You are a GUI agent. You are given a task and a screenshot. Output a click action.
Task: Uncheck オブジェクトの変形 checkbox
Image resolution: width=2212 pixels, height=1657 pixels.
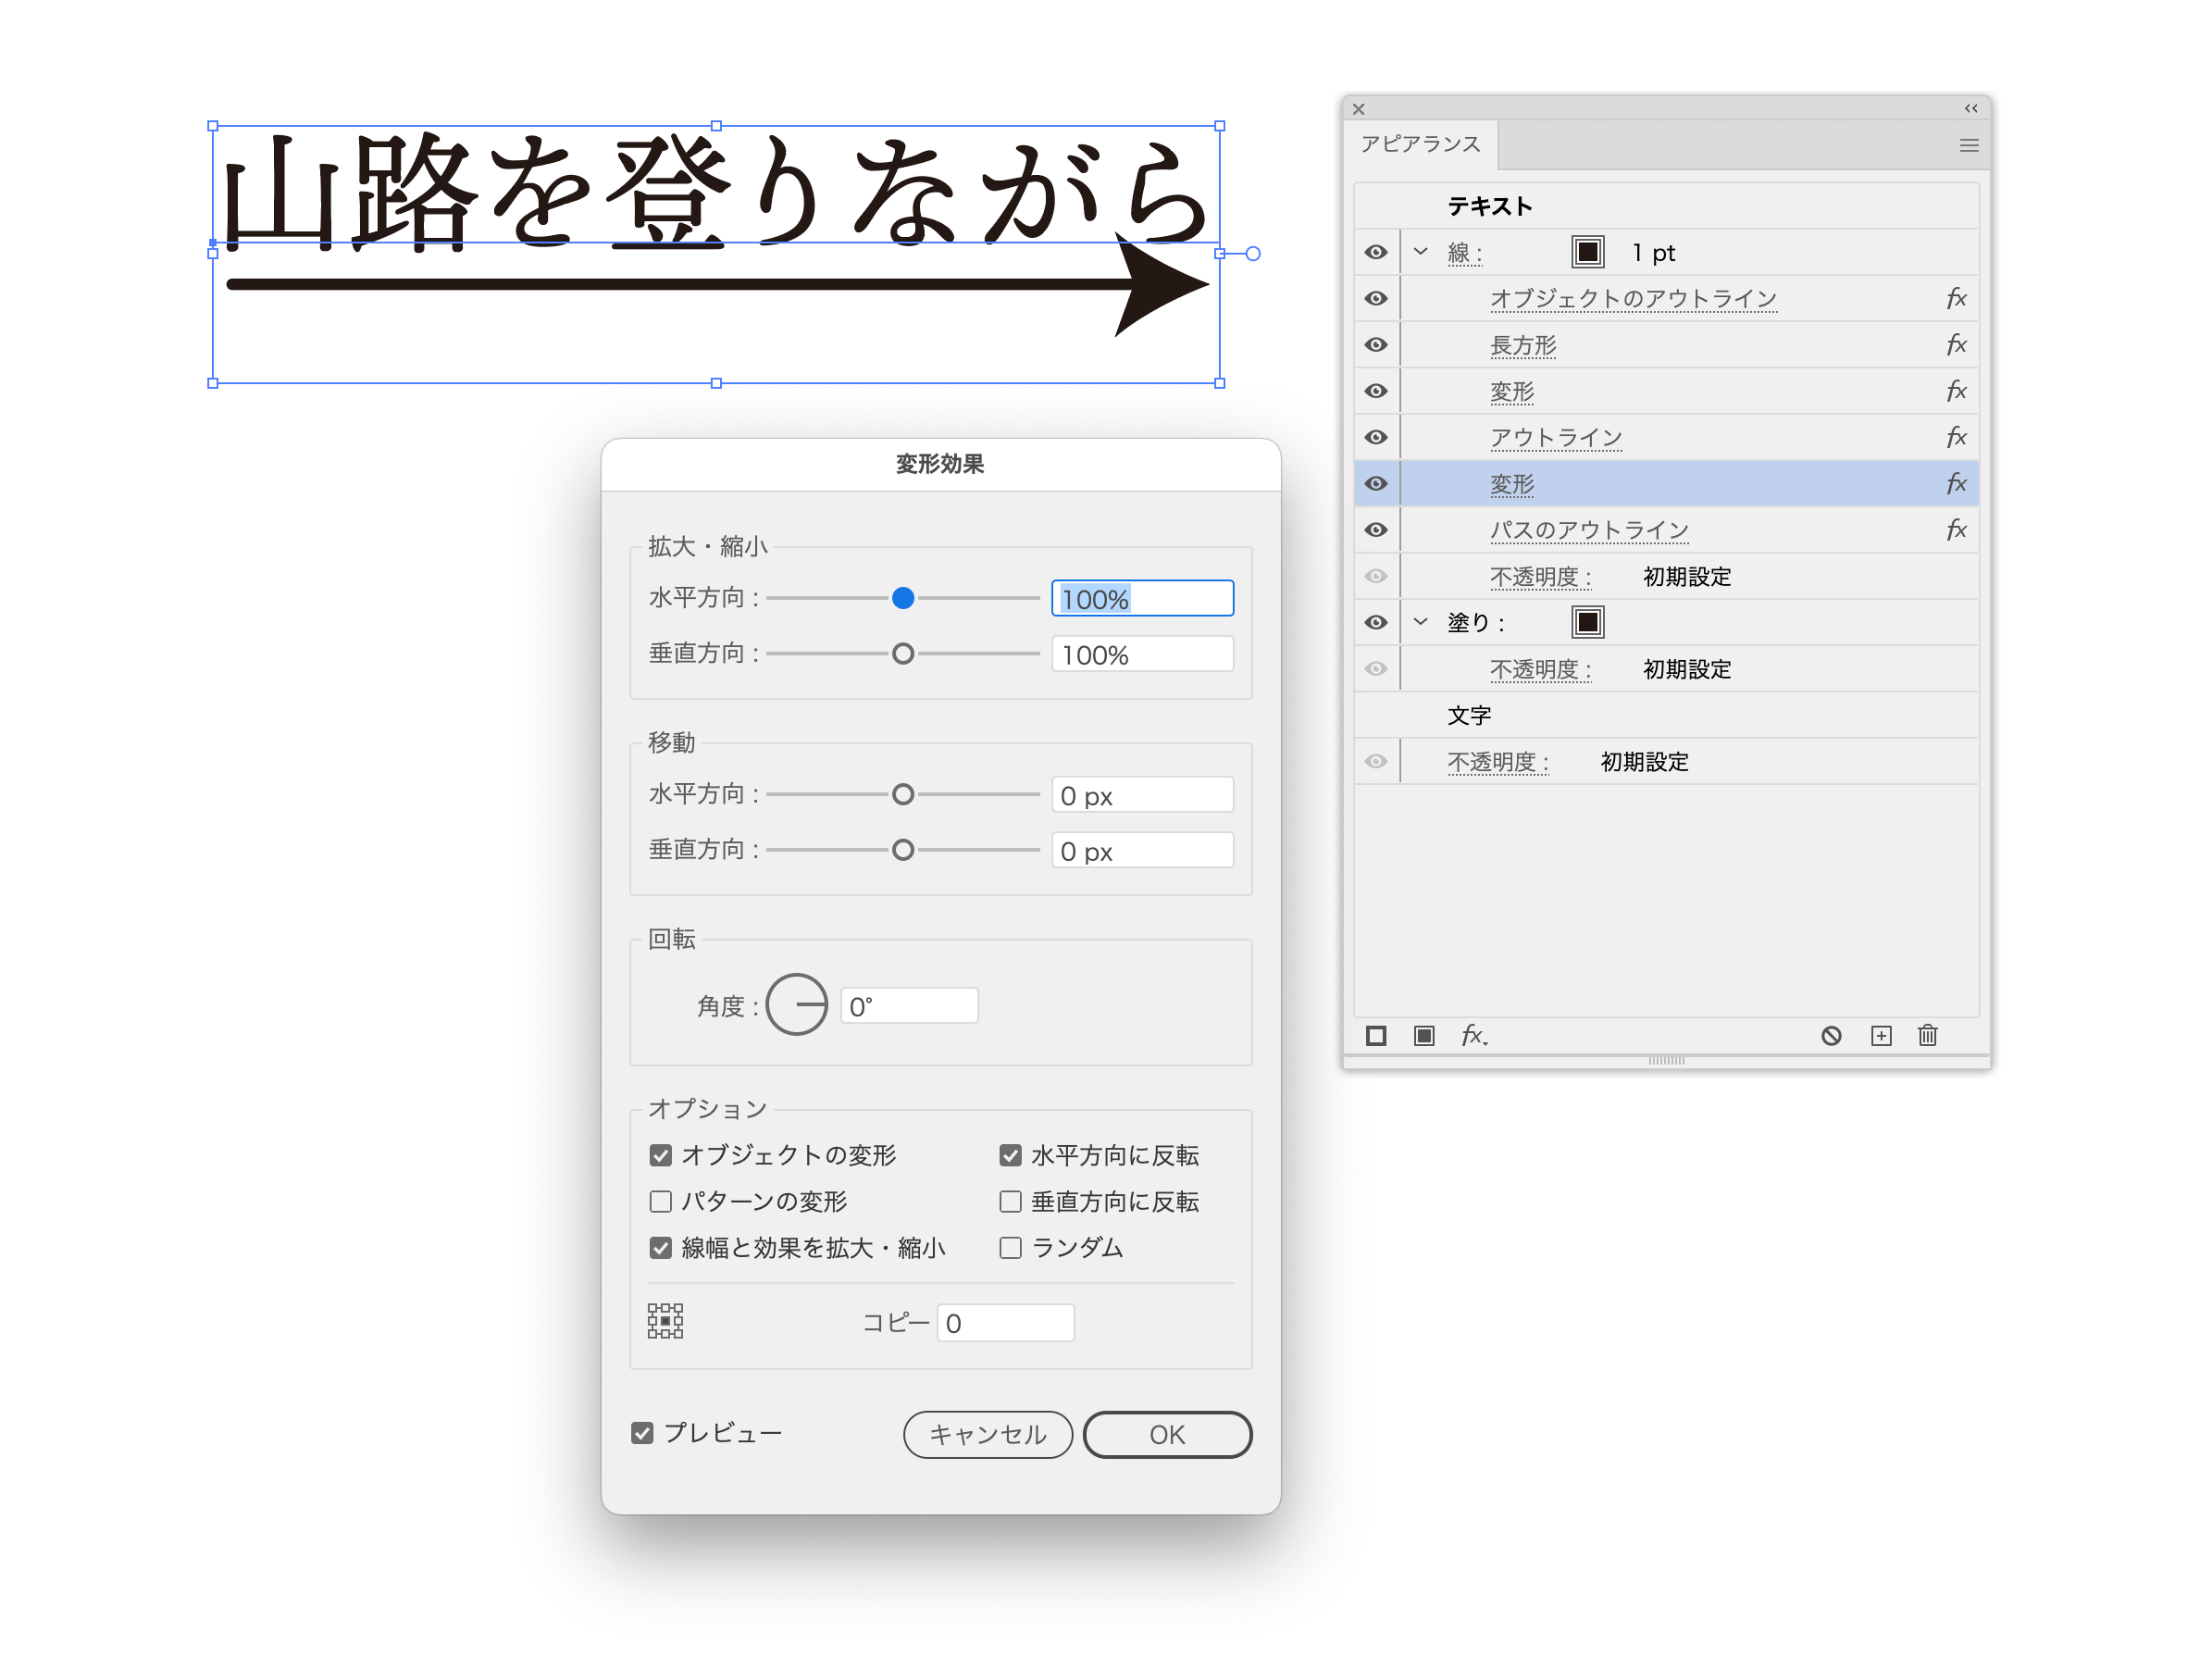660,1155
